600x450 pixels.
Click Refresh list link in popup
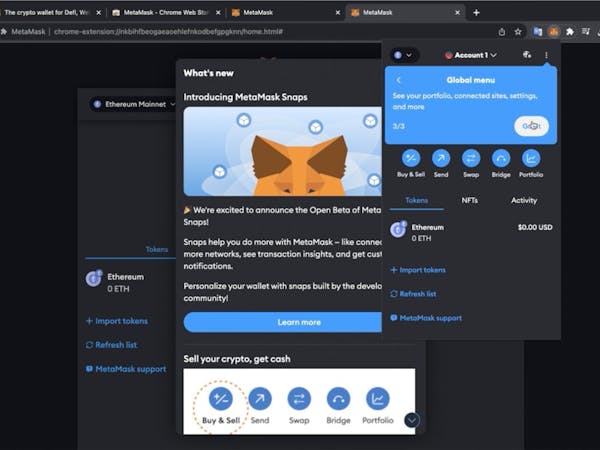pos(413,294)
